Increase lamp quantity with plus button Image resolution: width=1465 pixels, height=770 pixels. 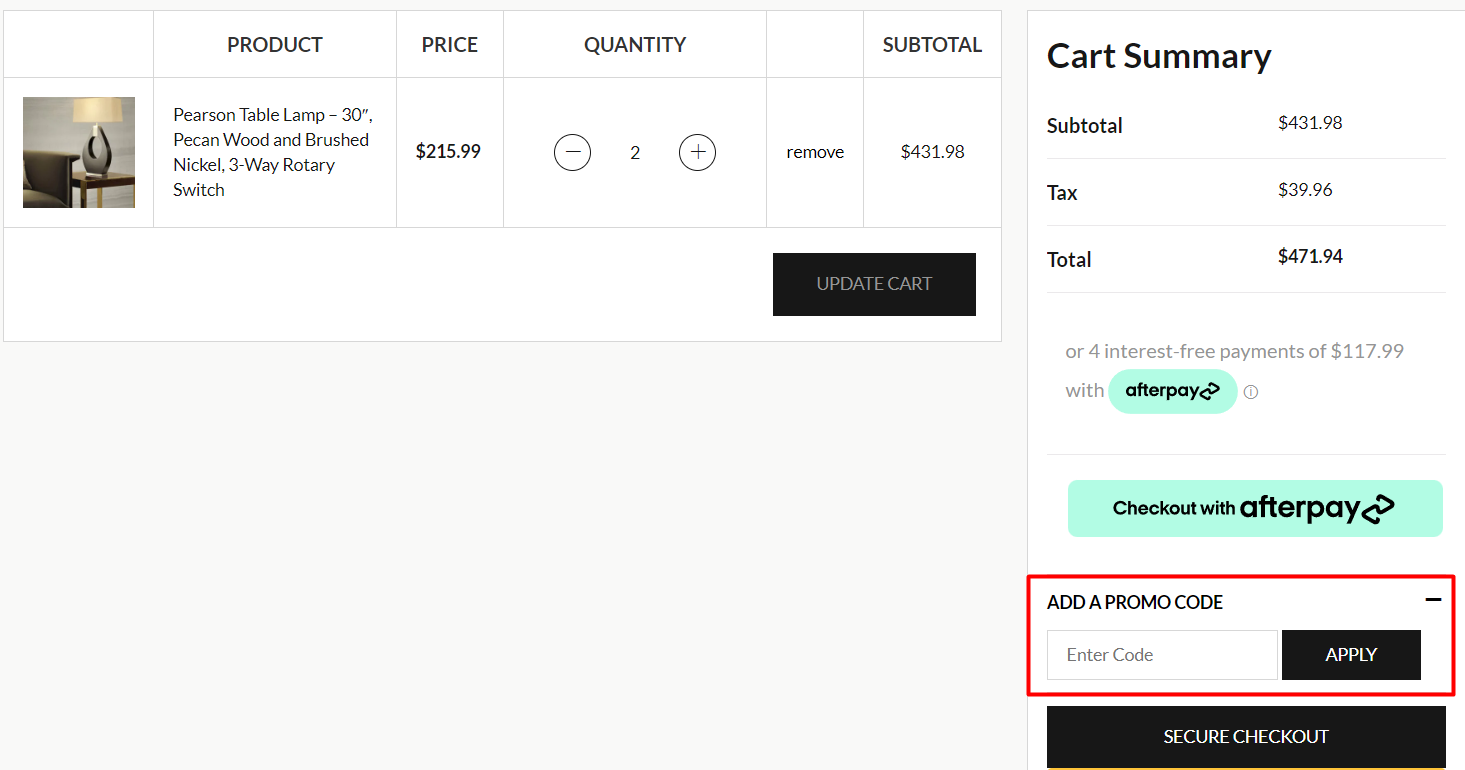click(697, 153)
